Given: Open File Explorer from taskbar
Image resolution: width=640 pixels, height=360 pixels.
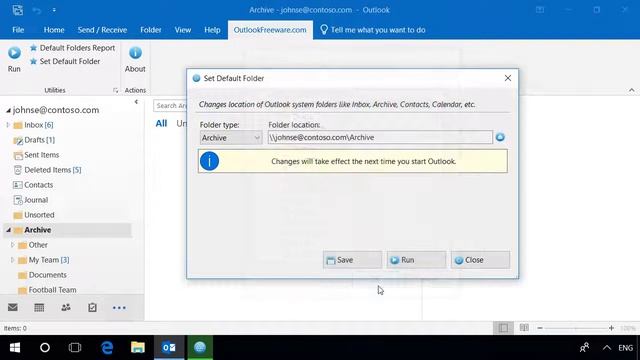Looking at the screenshot, I should coord(138,347).
